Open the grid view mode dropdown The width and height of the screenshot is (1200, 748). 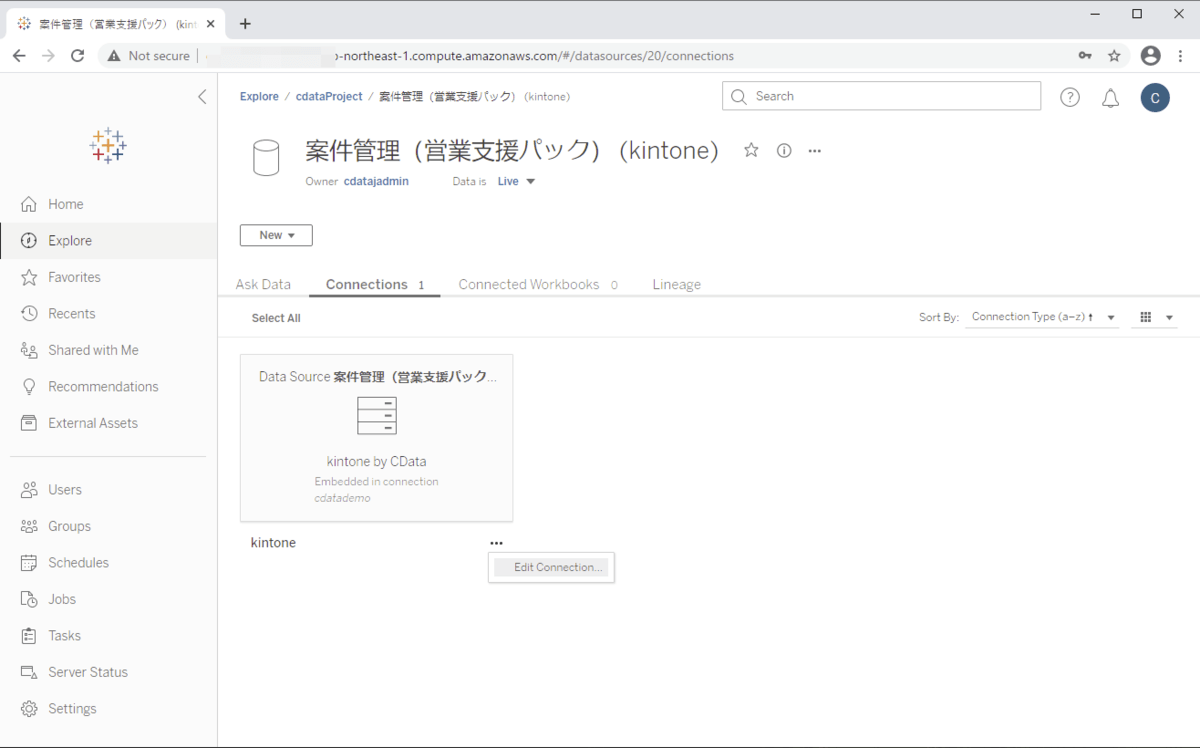1156,317
